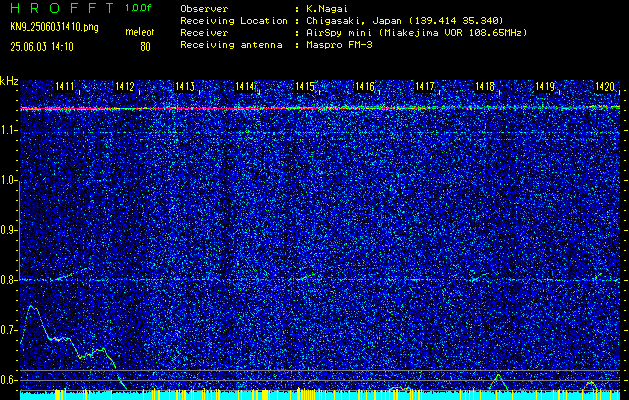Click the 1.0 frequency axis label
The width and height of the screenshot is (629, 400).
coord(8,181)
